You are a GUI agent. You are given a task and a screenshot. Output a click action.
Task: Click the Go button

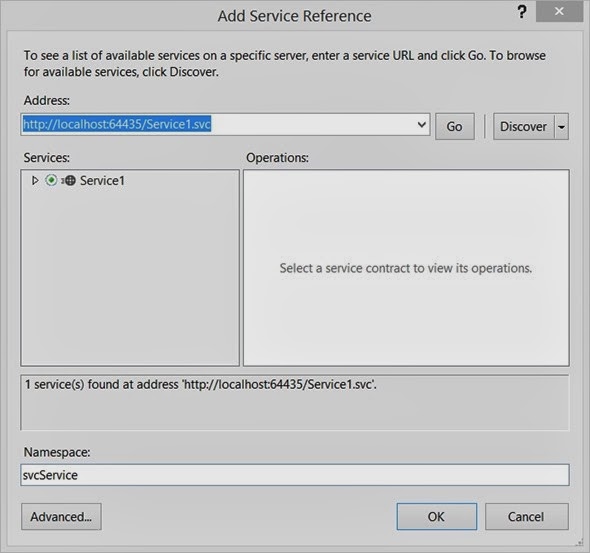tap(455, 126)
